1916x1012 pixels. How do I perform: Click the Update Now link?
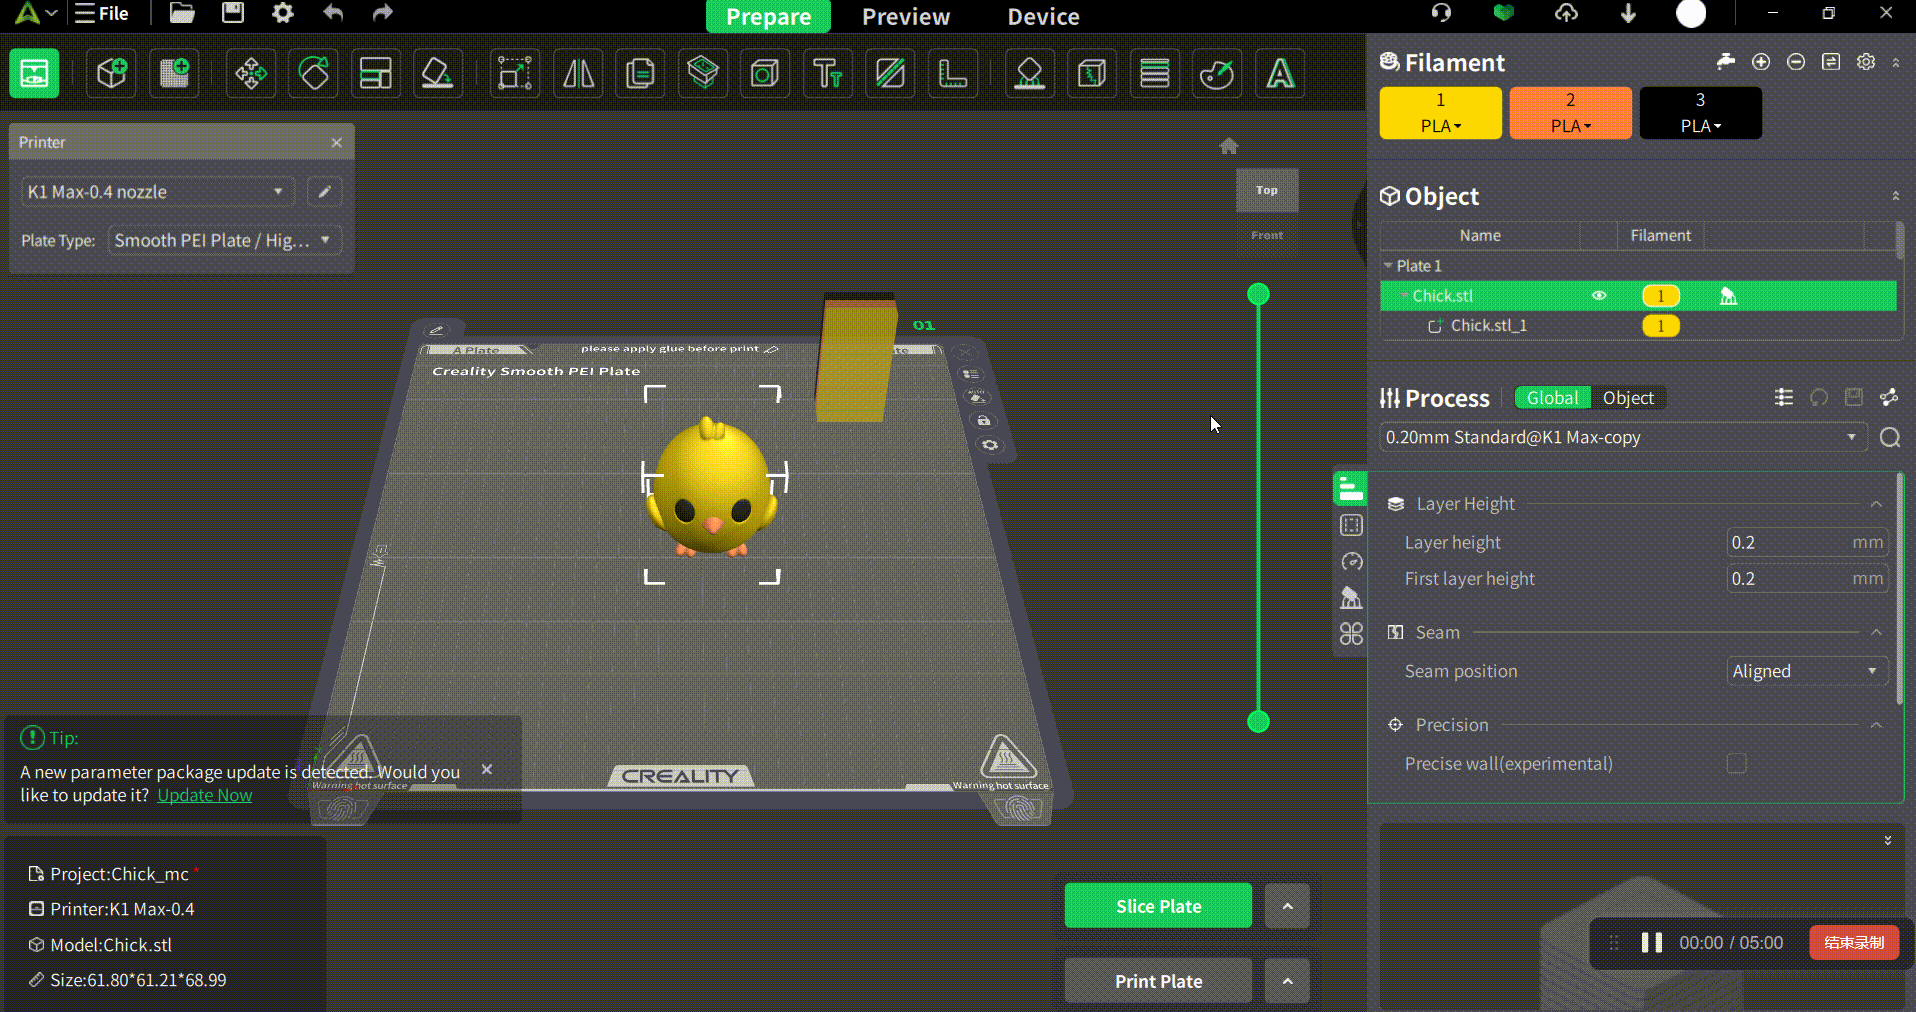tap(205, 795)
